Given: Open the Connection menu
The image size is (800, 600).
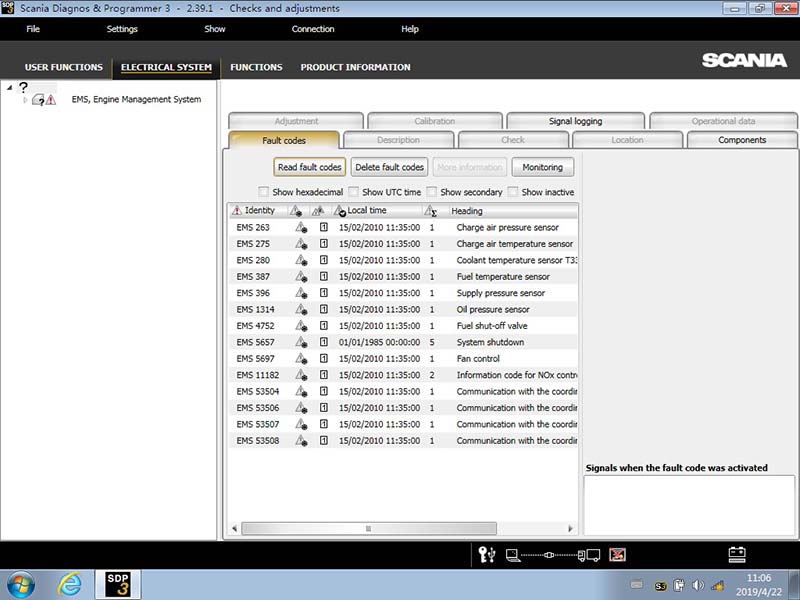Looking at the screenshot, I should (x=313, y=29).
